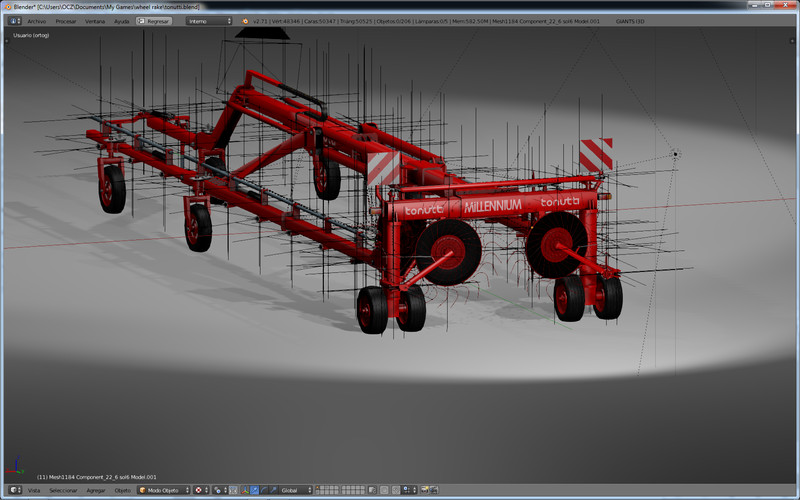Open the info editor type selector icon
800x500 pixels.
(x=14, y=20)
